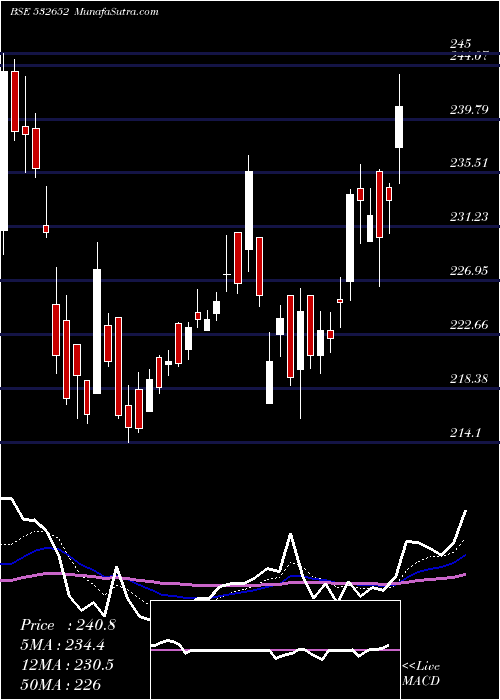The height and width of the screenshot is (700, 500).
Task: Click the 239.79 price level label
Action: coord(469,109)
